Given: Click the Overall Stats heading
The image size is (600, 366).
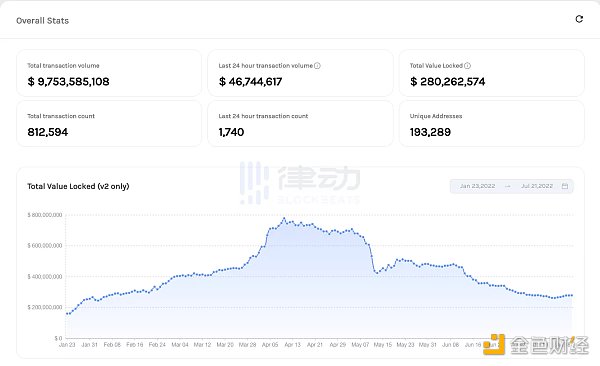Looking at the screenshot, I should click(x=42, y=21).
